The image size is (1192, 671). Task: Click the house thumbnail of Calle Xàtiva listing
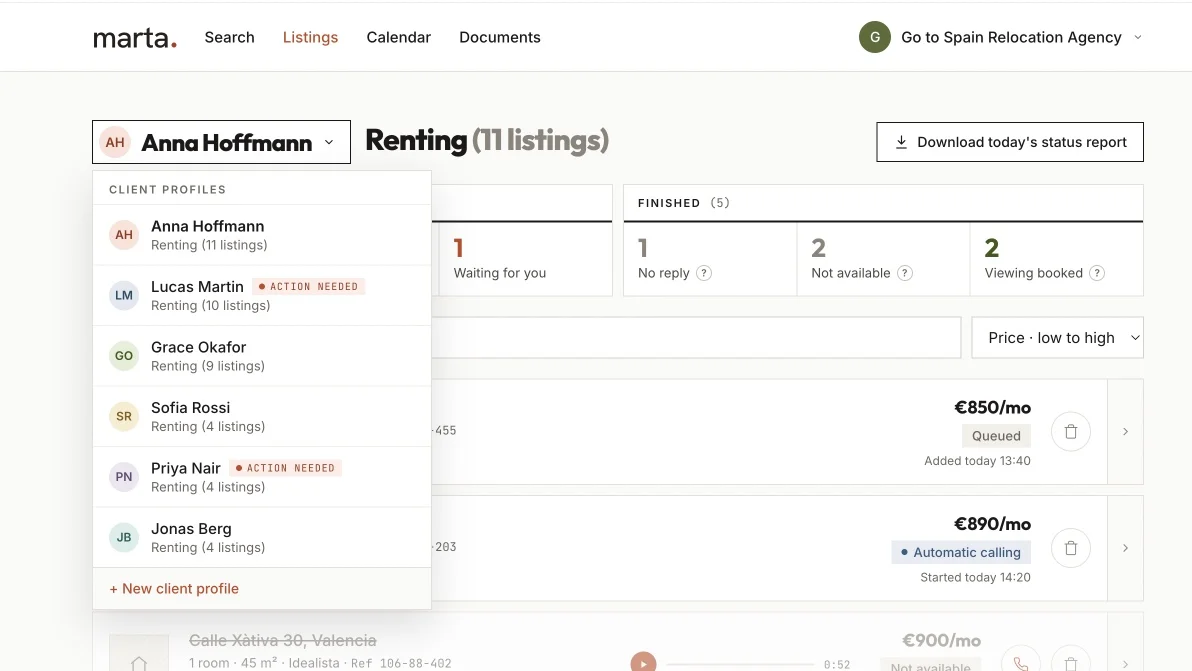(x=139, y=654)
